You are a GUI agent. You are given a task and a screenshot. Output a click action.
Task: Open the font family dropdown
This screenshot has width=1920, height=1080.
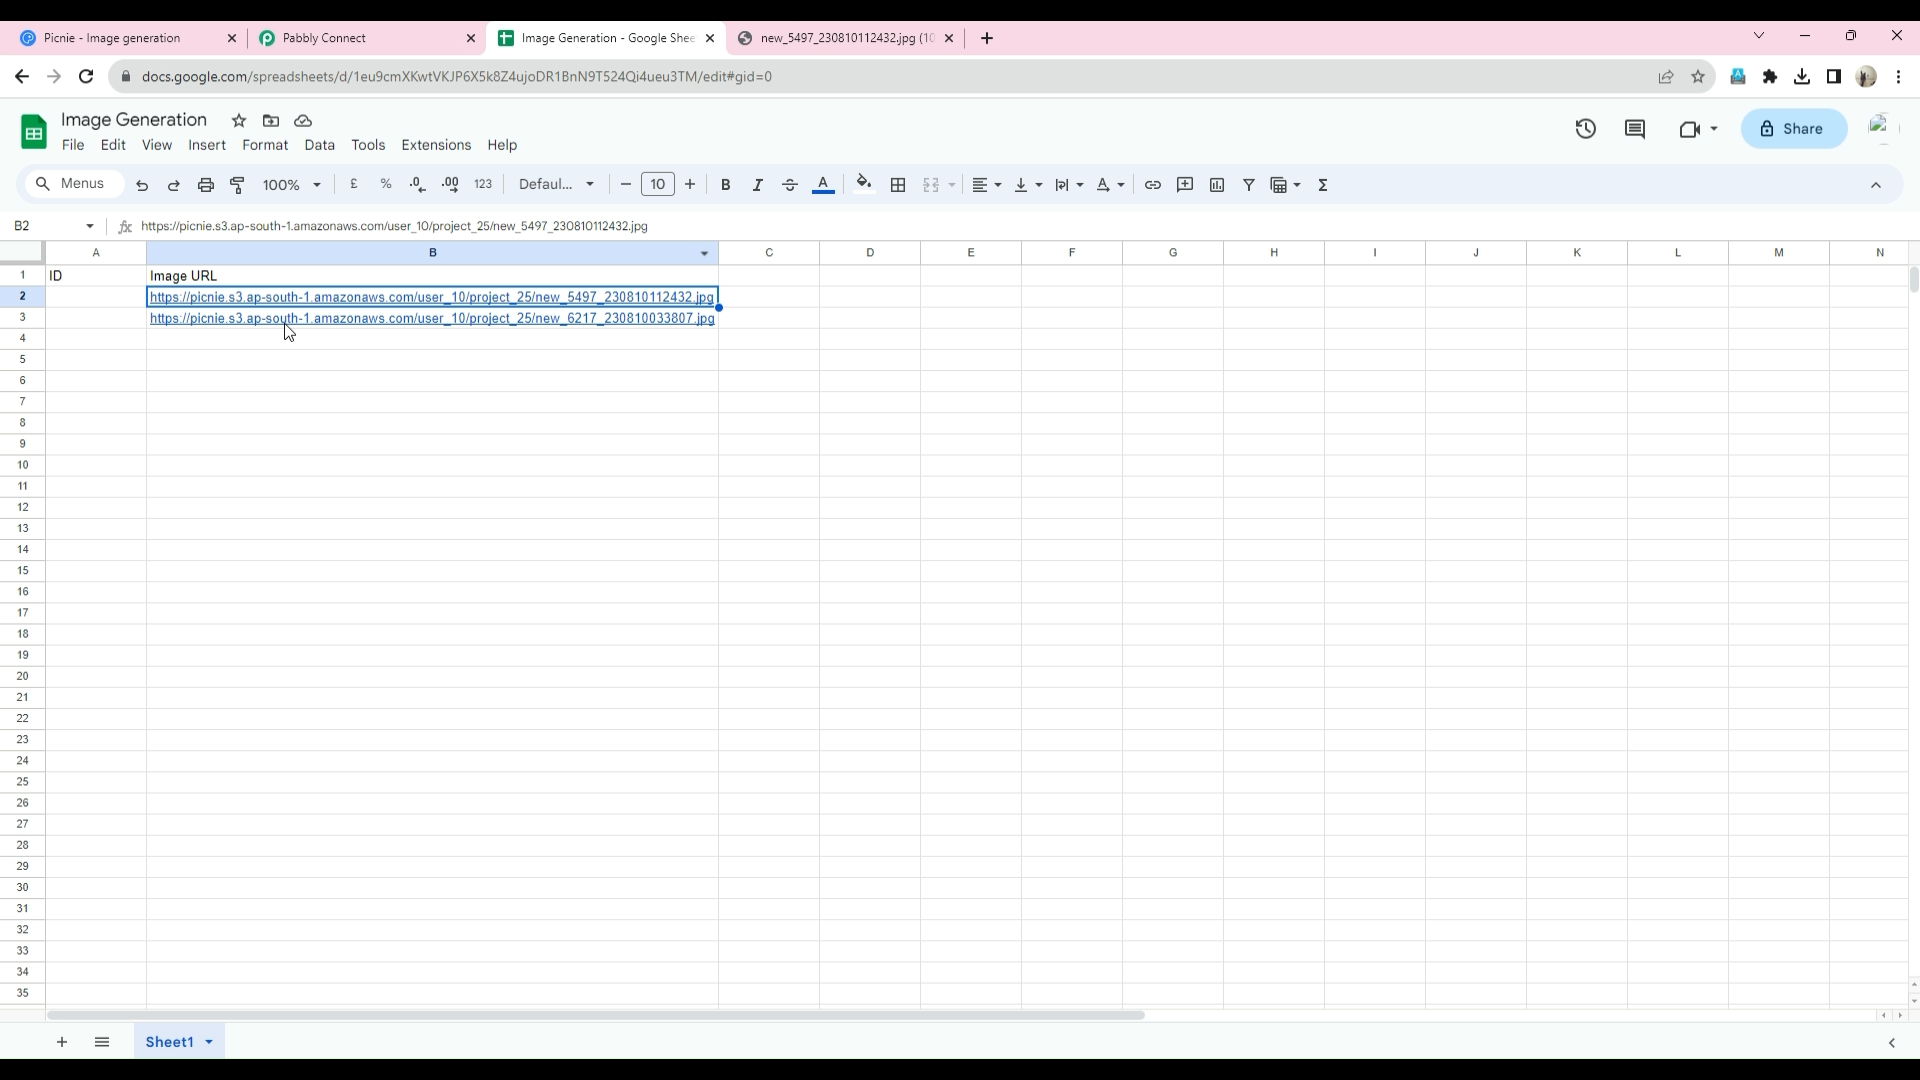556,185
